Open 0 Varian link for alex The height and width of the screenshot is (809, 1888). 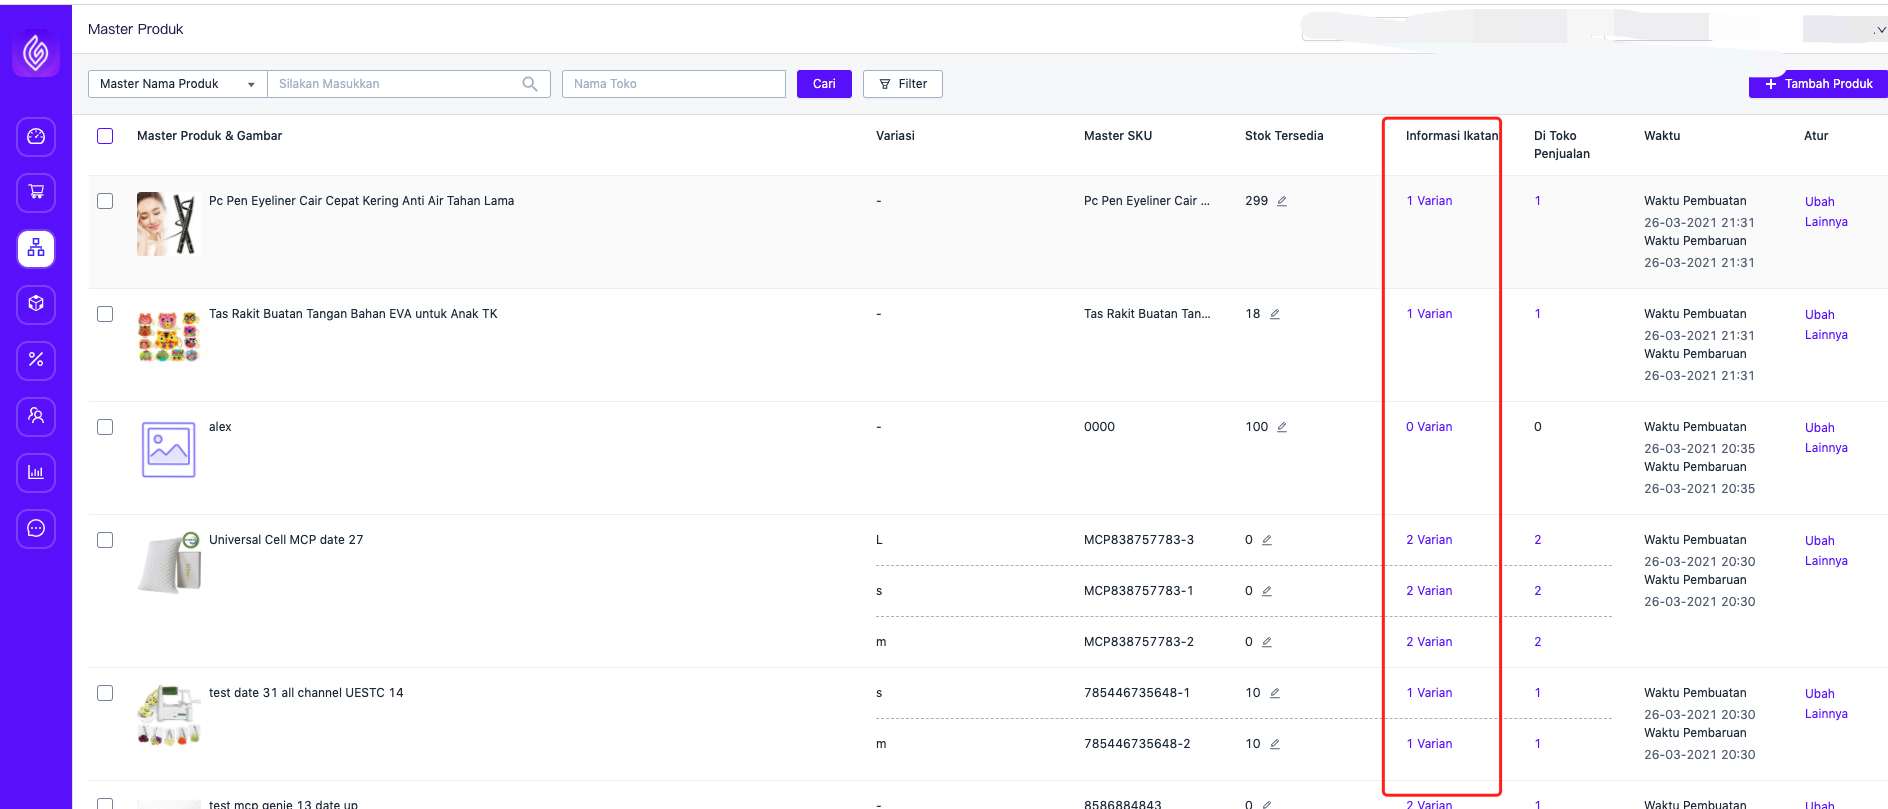(x=1429, y=427)
